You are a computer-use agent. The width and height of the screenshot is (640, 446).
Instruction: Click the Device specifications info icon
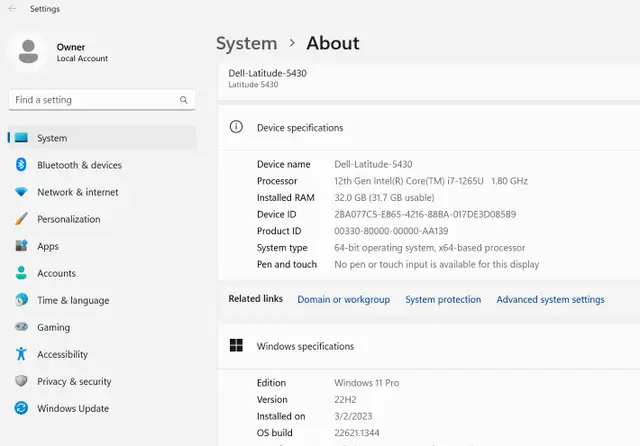coord(236,127)
